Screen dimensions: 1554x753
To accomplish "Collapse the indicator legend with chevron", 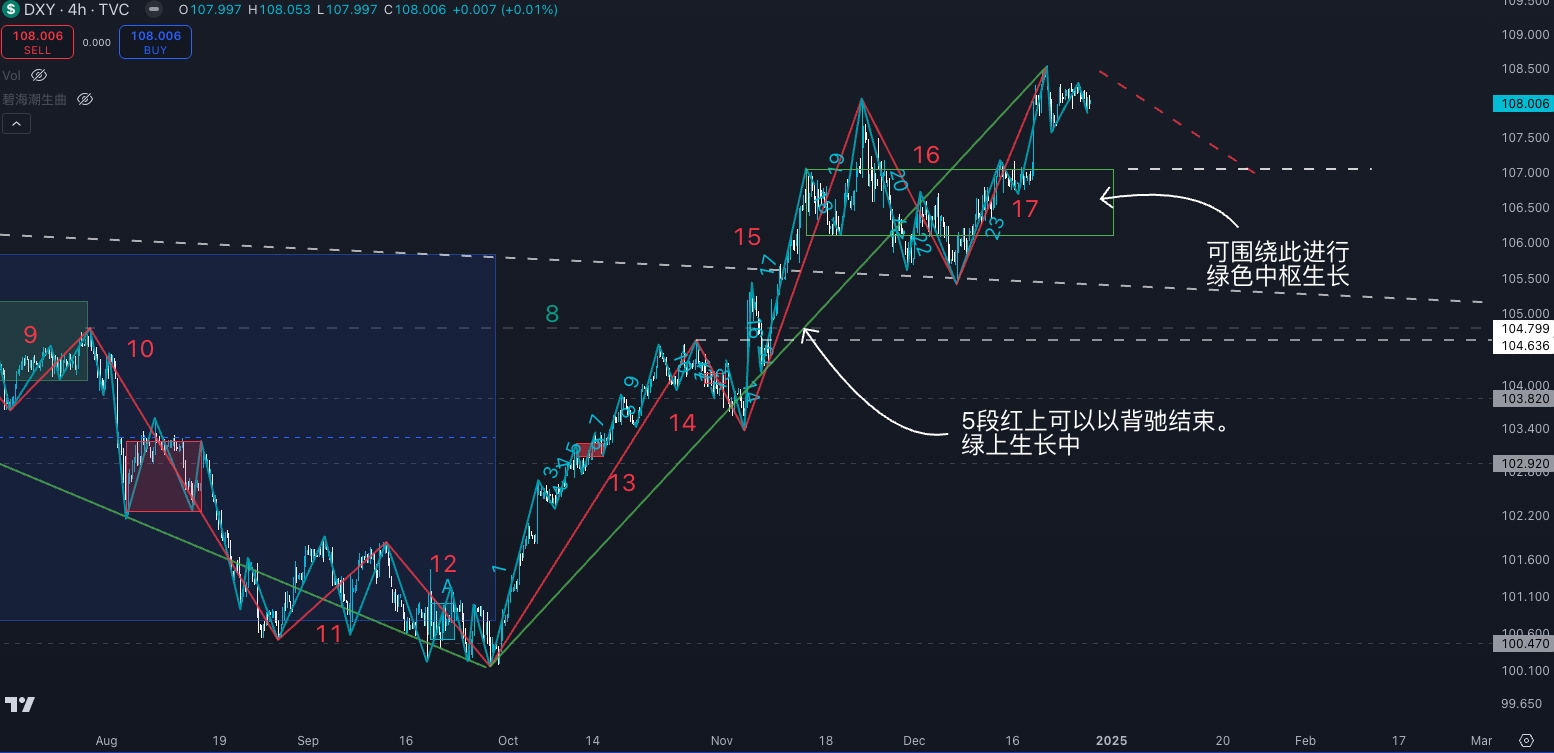I will pyautogui.click(x=16, y=124).
